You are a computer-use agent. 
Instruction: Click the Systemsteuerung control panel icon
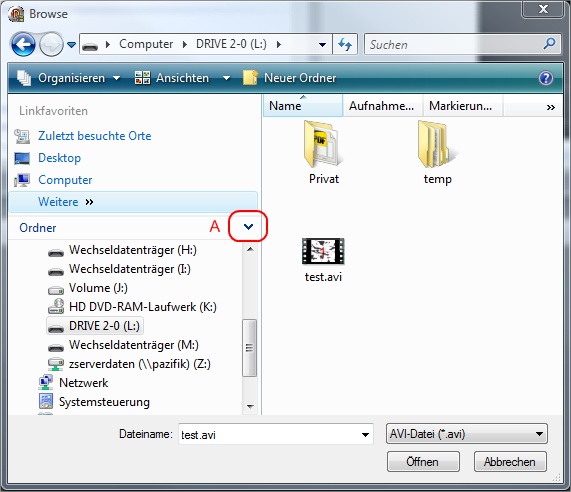tap(46, 401)
